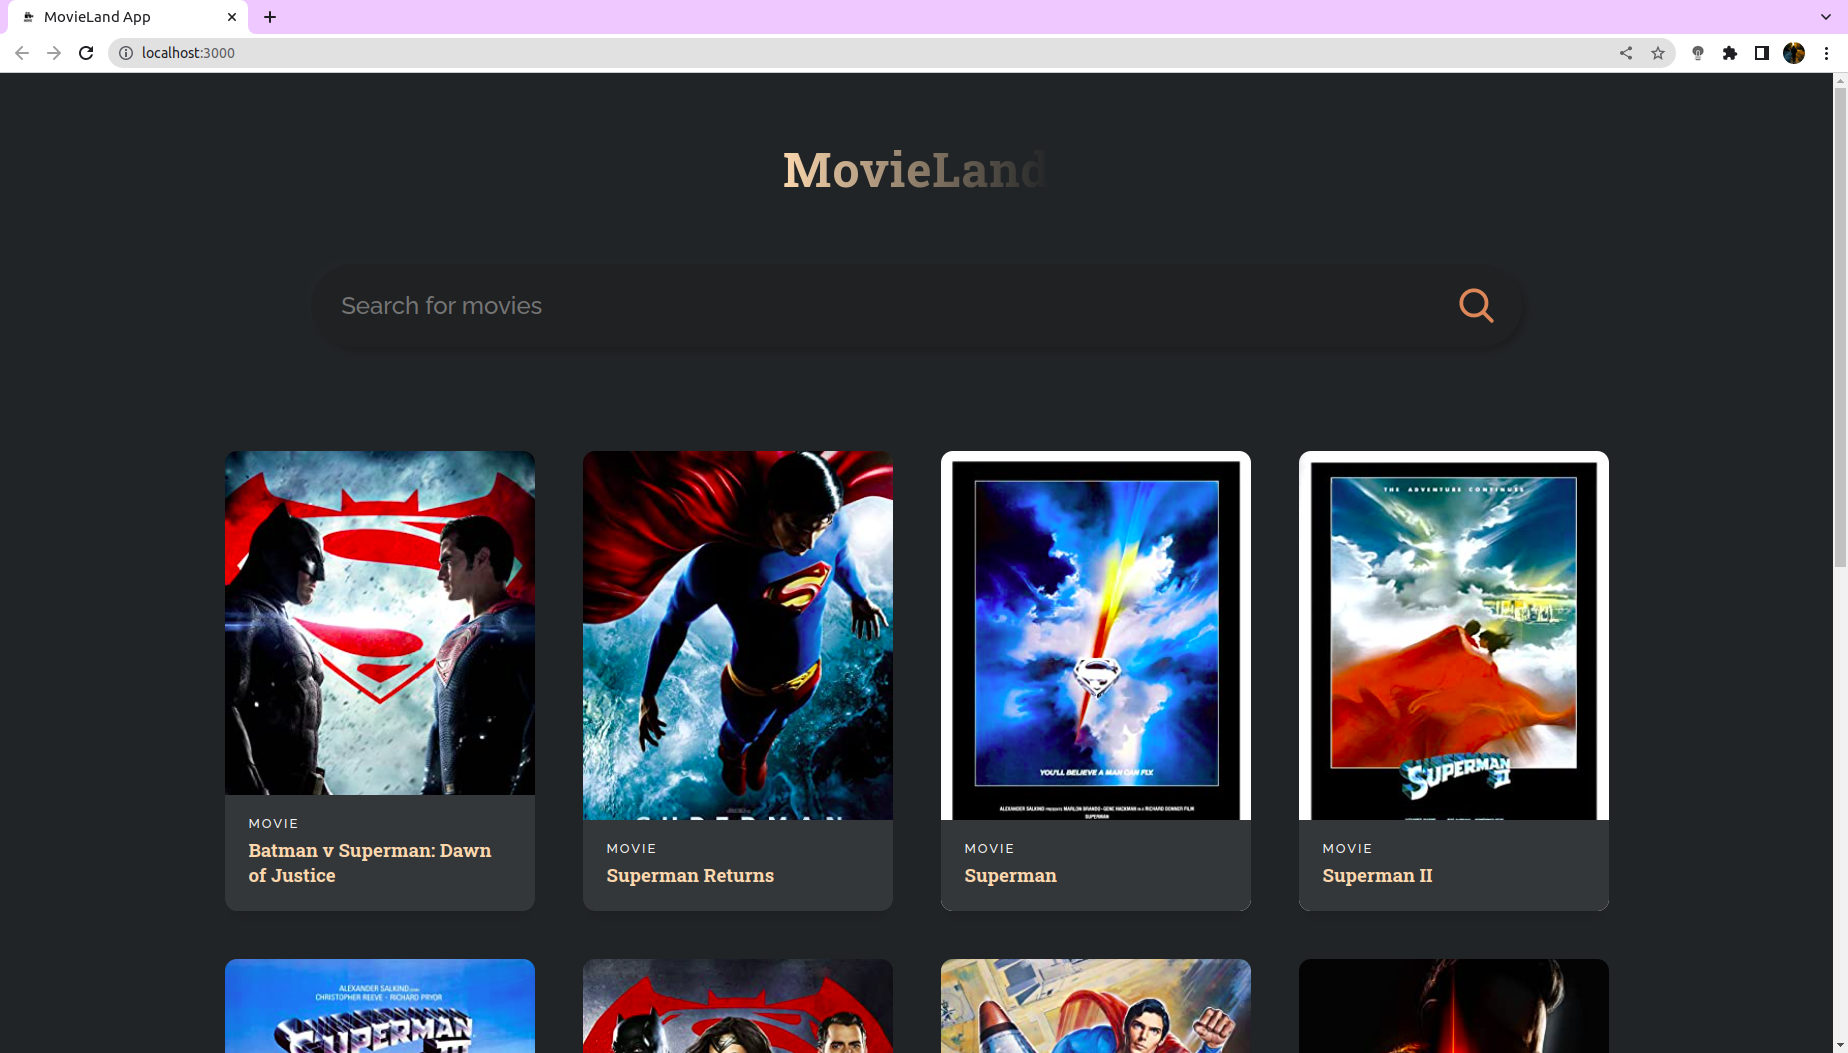Click the search magnifier icon
Screen dimensions: 1848x1053
(1477, 305)
